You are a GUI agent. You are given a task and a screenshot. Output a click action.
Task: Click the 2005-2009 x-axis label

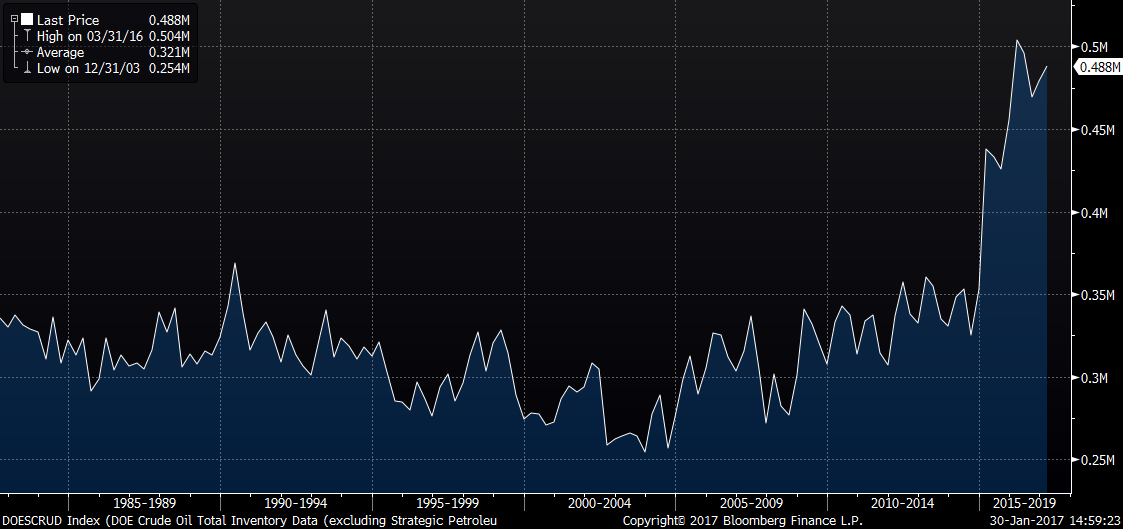tap(751, 503)
